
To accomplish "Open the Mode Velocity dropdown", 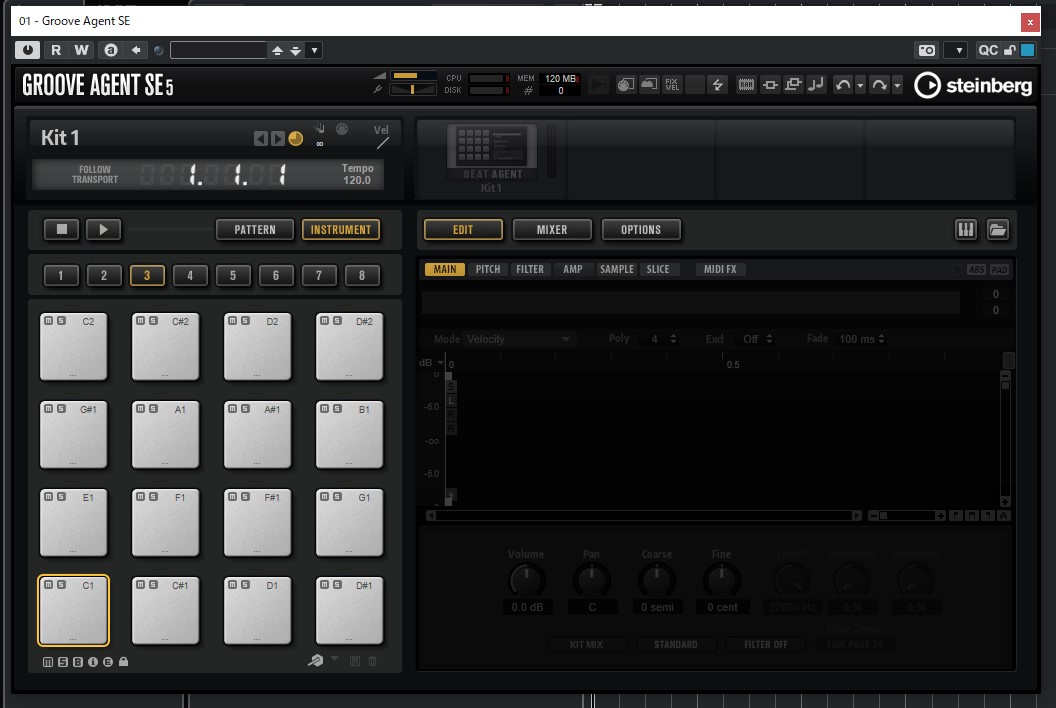I will tap(518, 340).
